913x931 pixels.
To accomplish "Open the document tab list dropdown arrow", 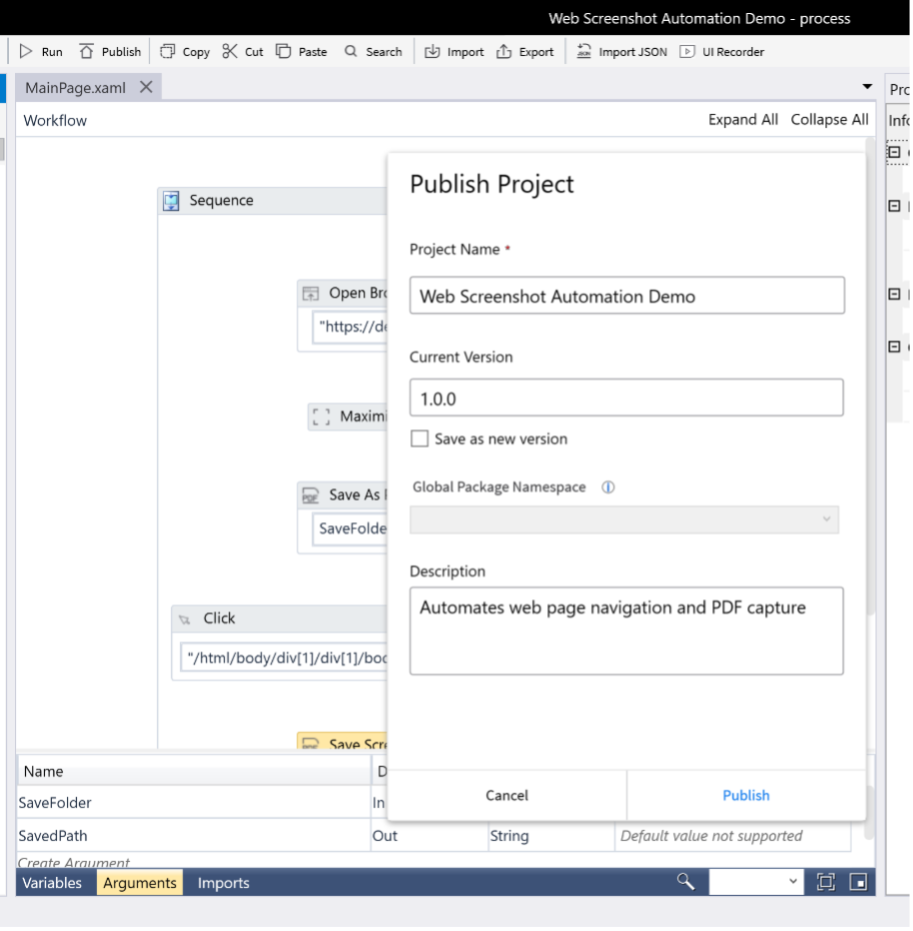I will 867,88.
